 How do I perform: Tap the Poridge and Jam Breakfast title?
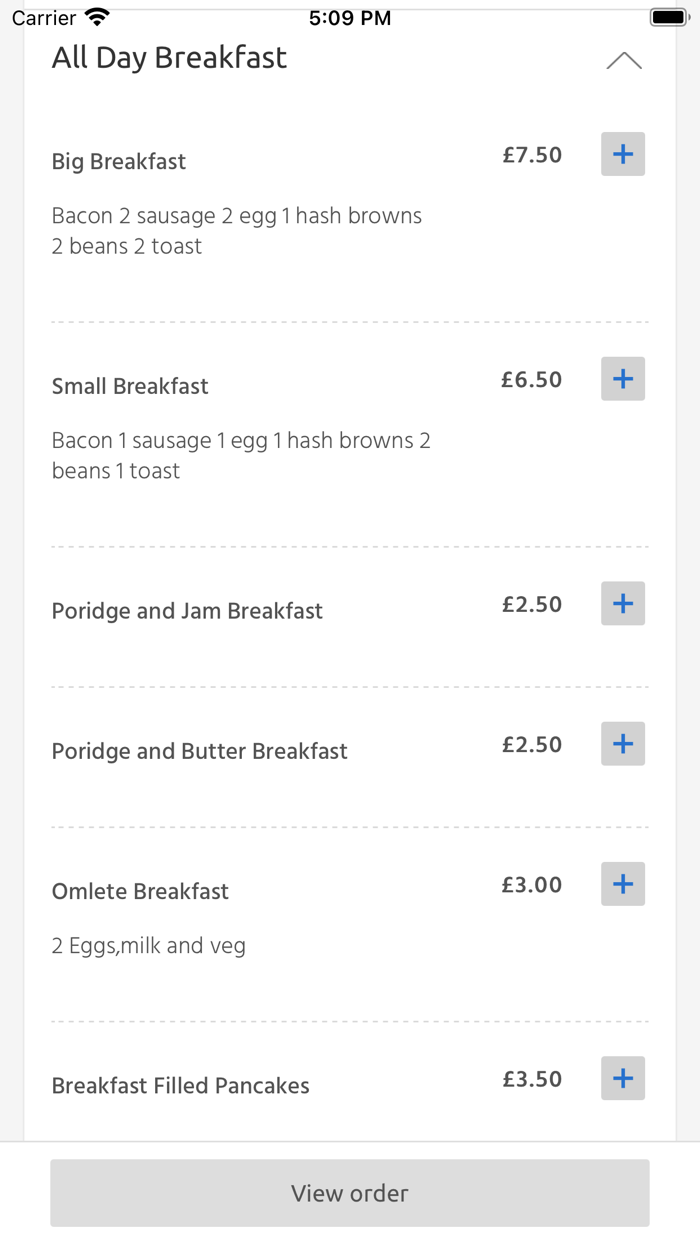click(x=187, y=611)
